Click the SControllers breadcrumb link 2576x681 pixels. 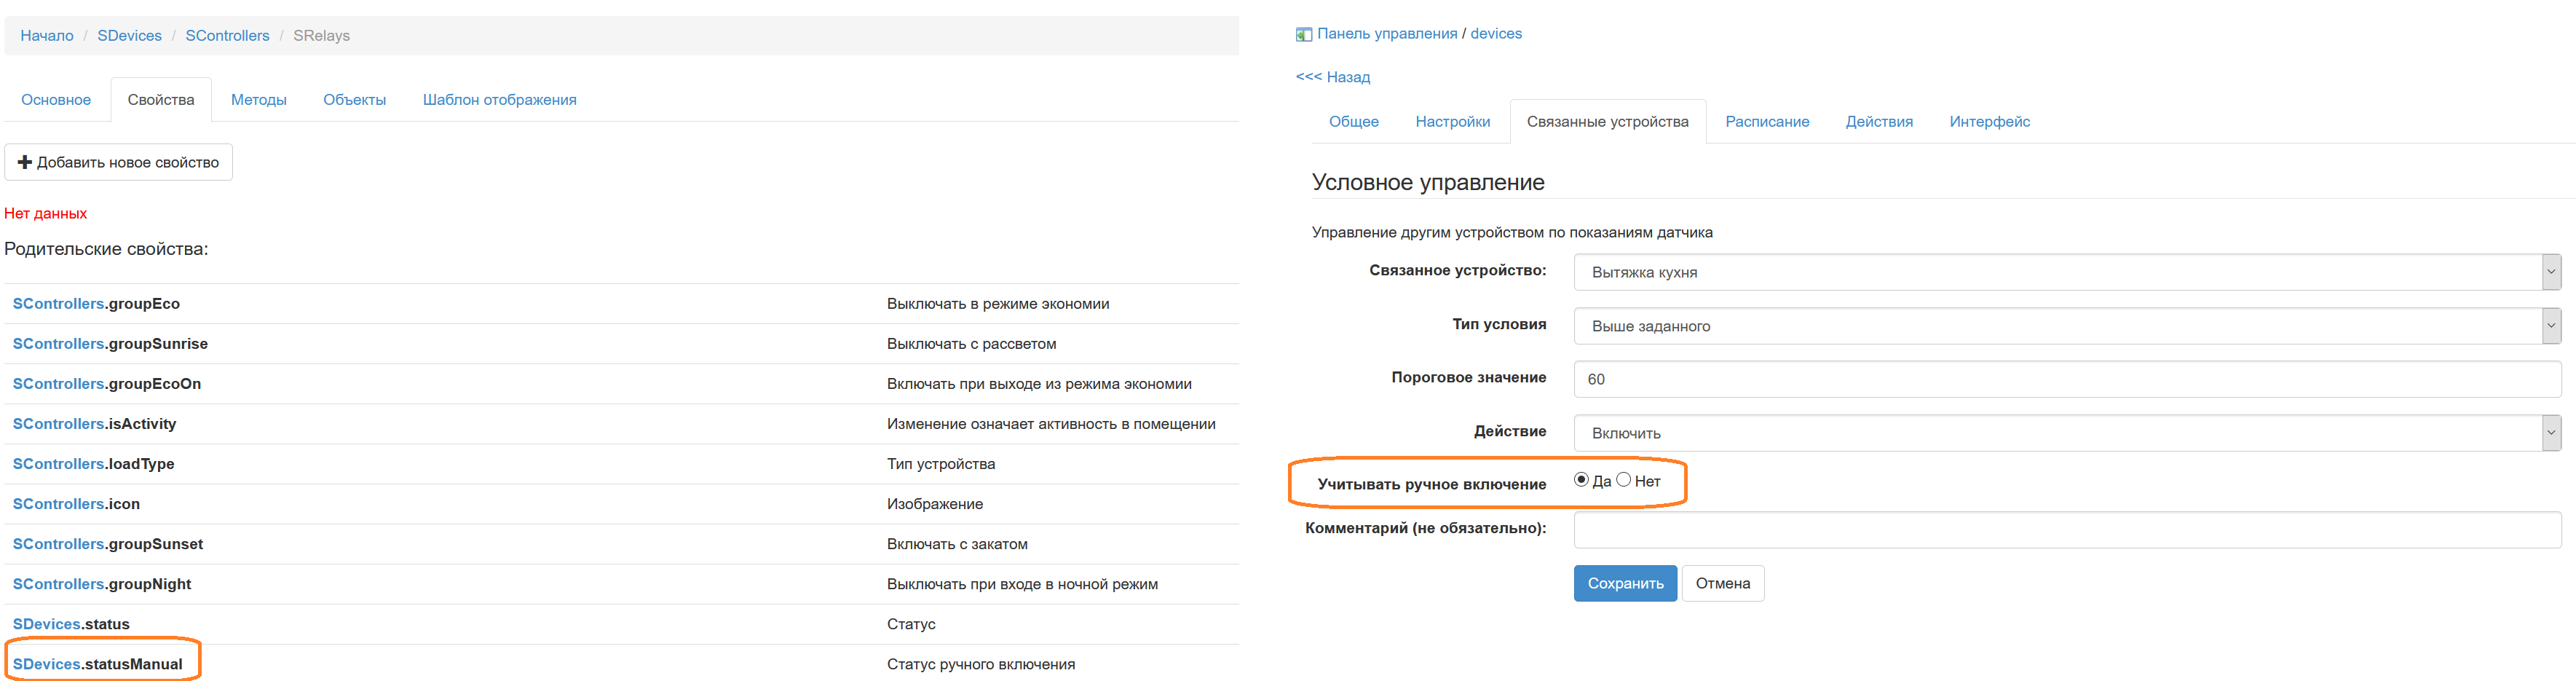coord(227,36)
